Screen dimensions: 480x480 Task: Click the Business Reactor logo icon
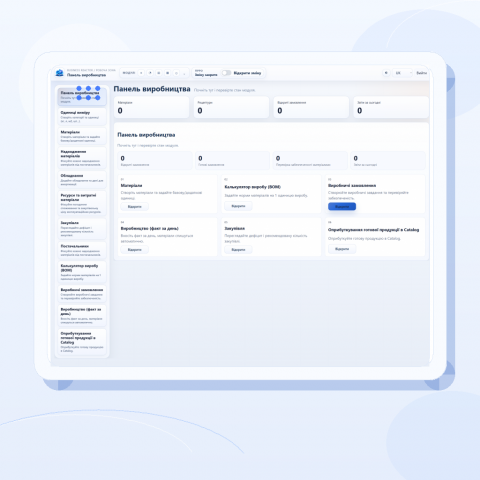pos(59,73)
